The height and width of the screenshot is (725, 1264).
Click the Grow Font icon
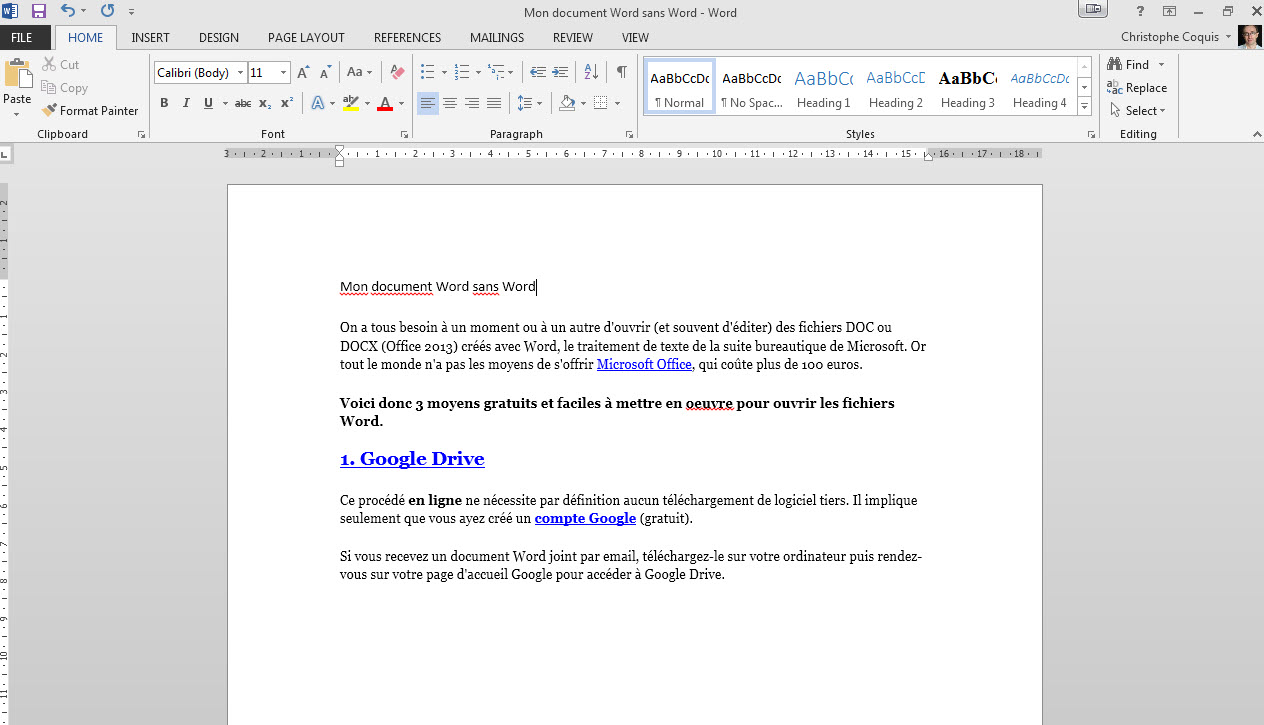(x=304, y=73)
